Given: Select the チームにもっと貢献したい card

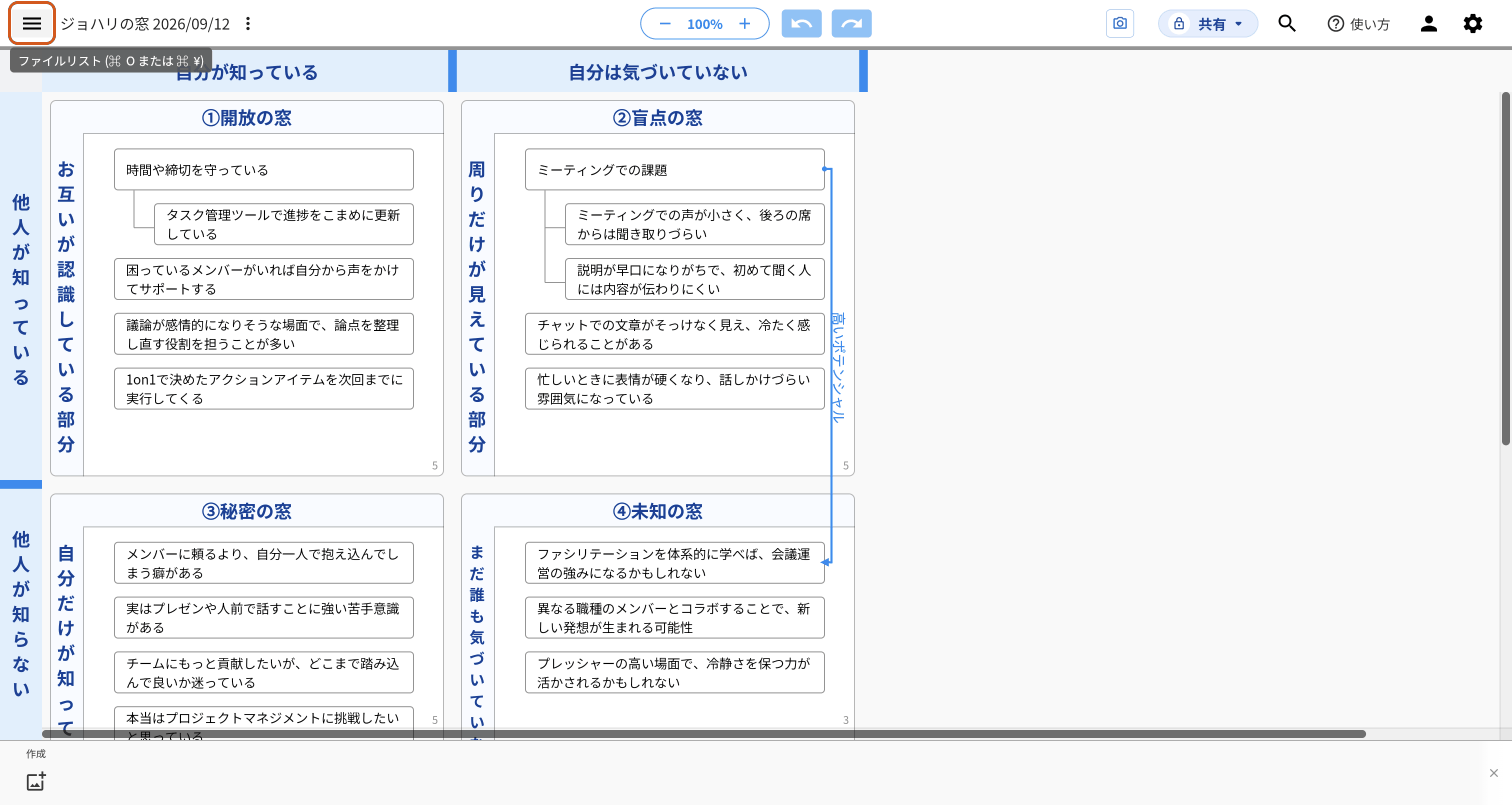Looking at the screenshot, I should (264, 673).
